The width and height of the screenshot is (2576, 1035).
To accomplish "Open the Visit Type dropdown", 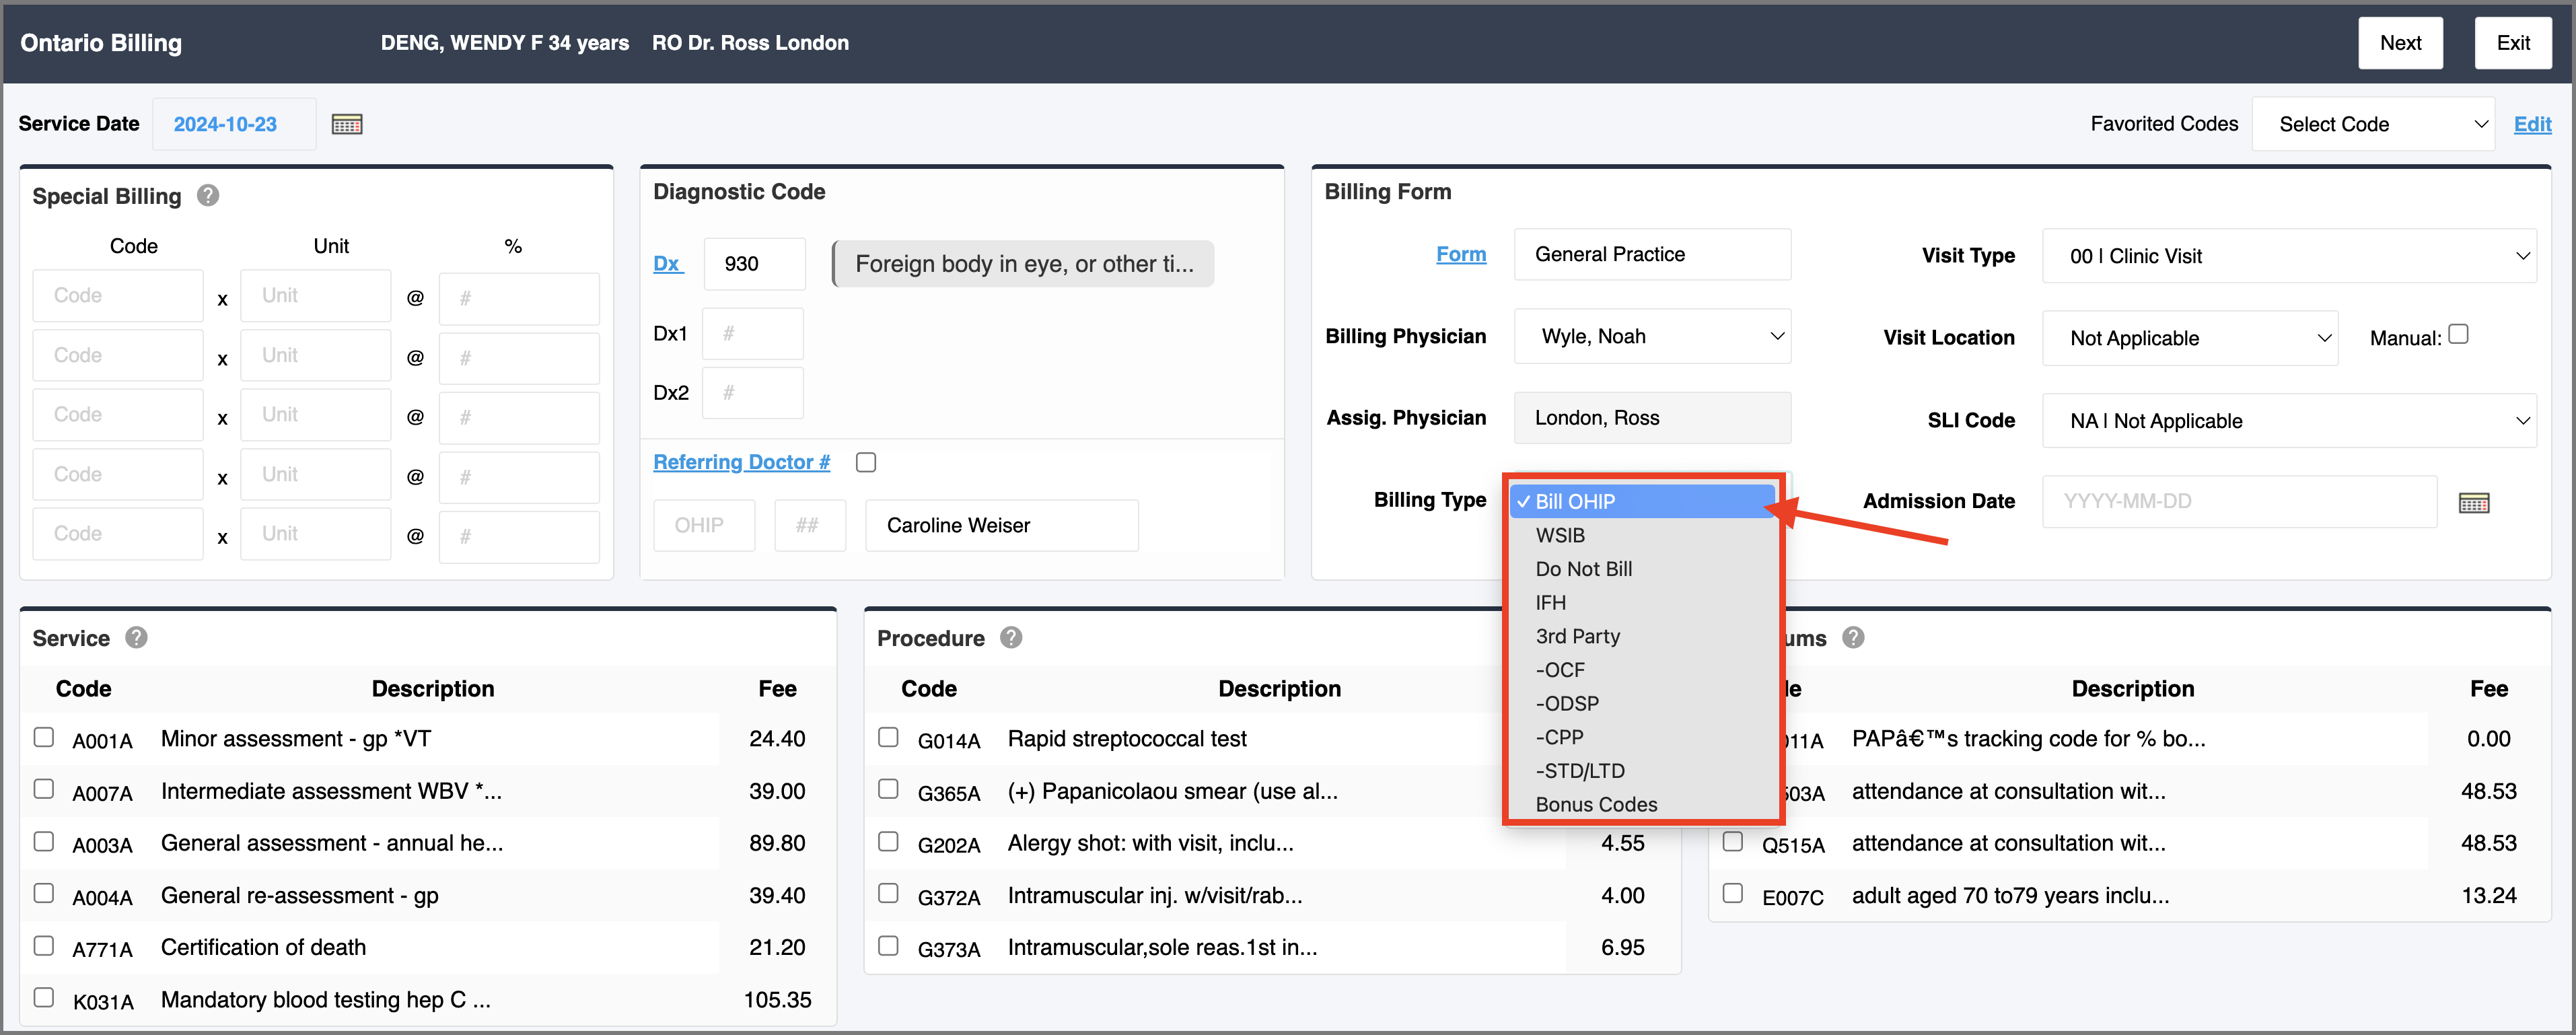I will (x=2289, y=256).
